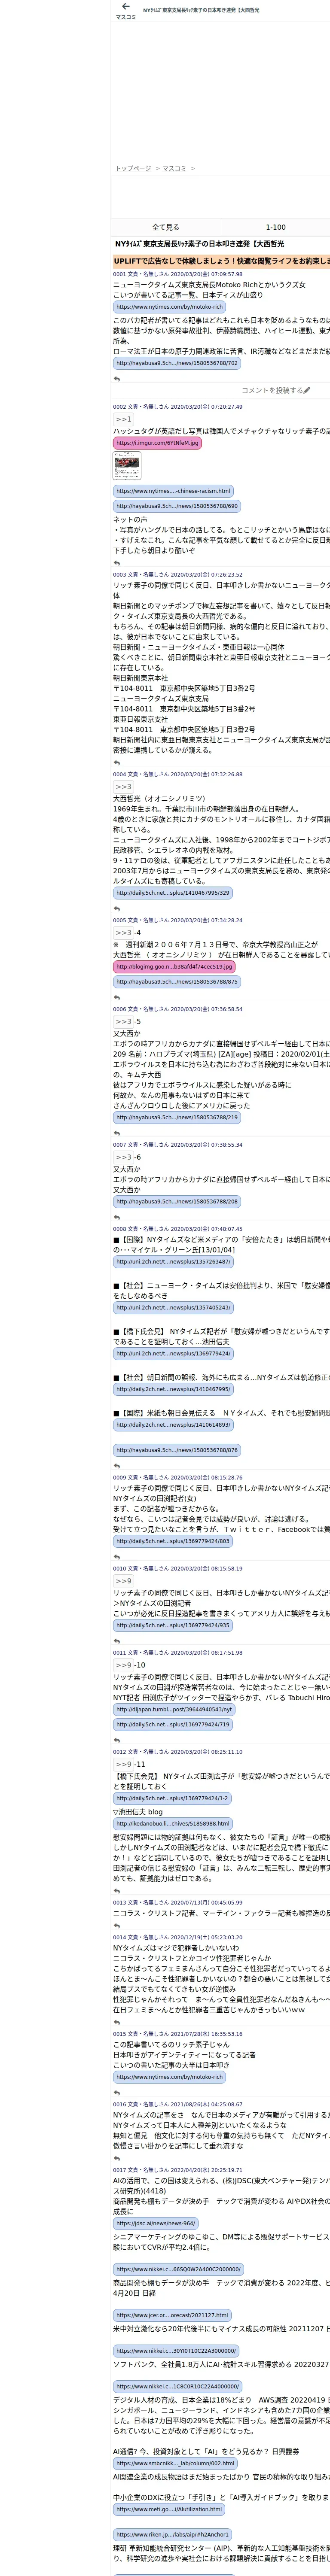Open the i.imgur.com/6YtNfeM.jpg link
Viewport: 330px width, 2576px height.
[x=157, y=442]
